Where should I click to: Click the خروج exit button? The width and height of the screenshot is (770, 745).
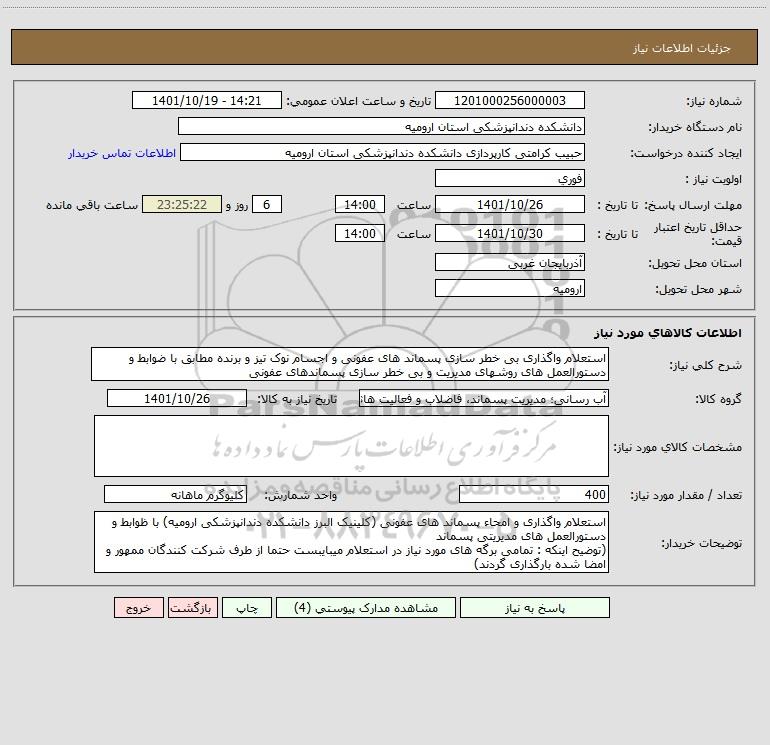pyautogui.click(x=138, y=608)
